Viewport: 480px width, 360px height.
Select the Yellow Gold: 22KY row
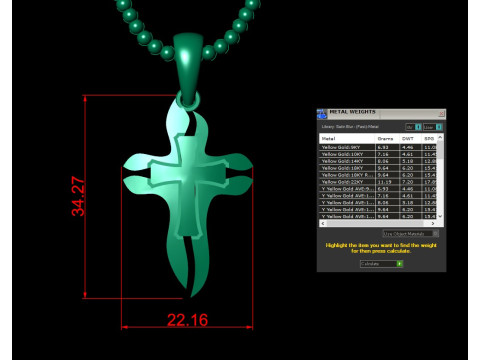pos(378,182)
